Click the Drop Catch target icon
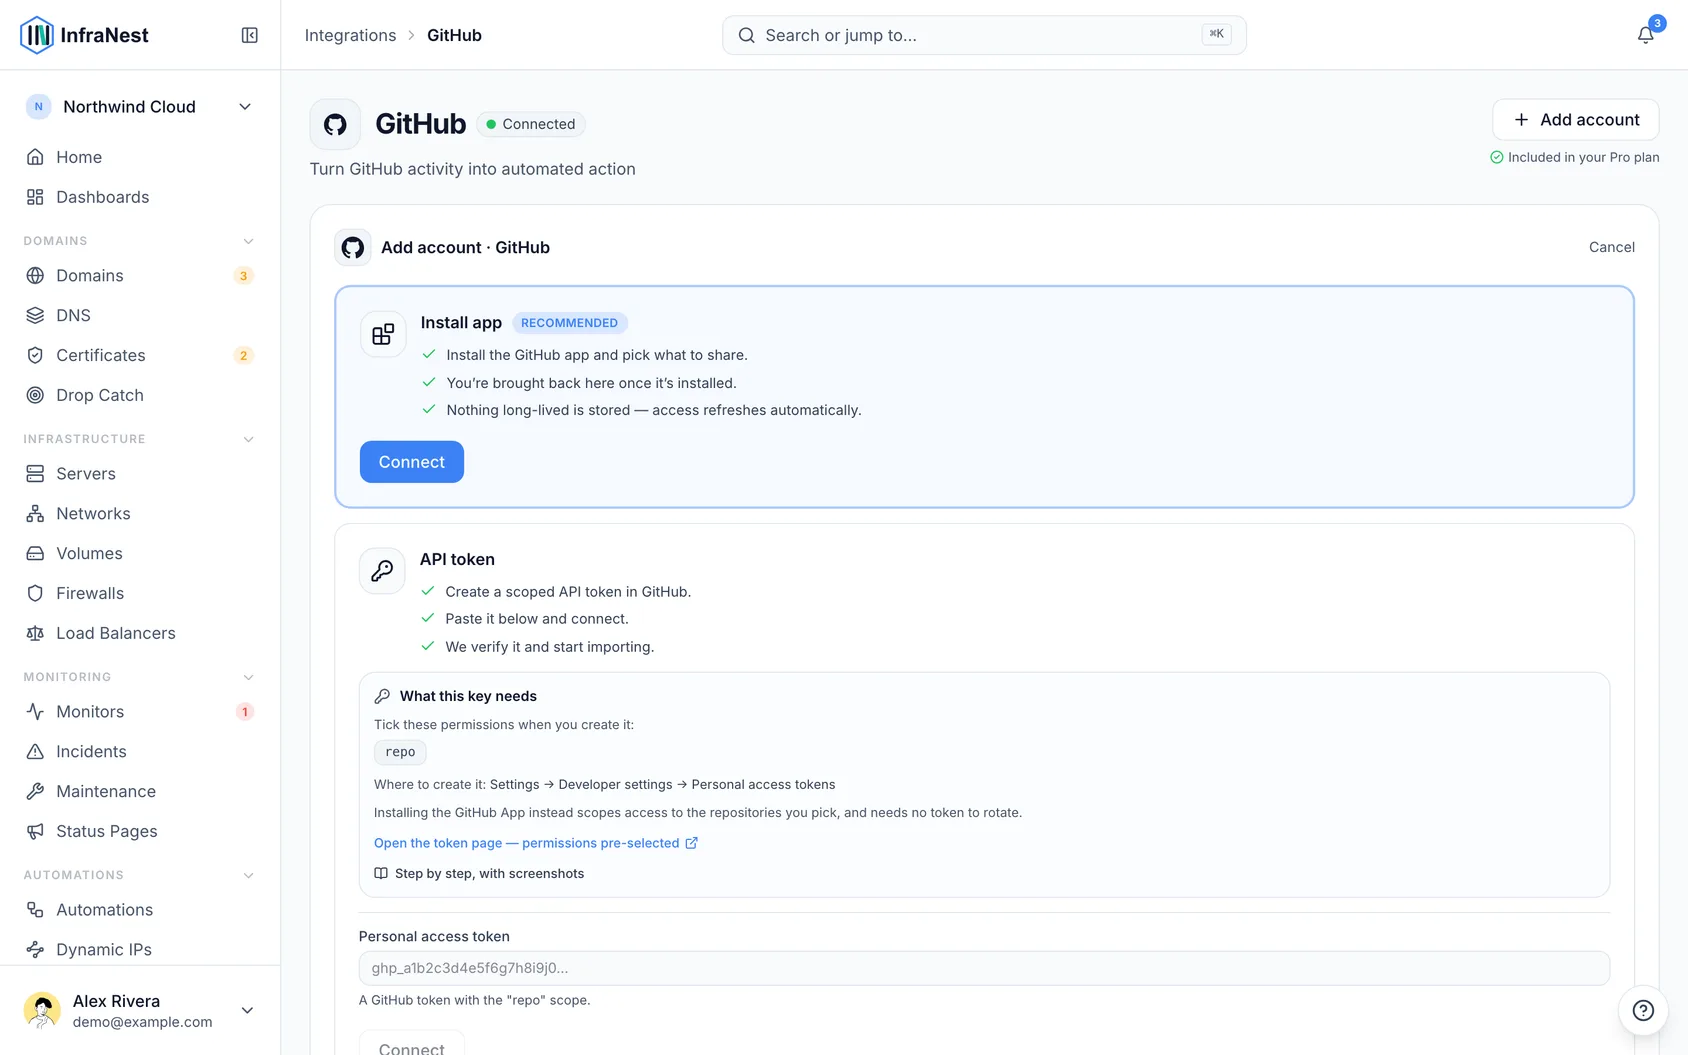 click(35, 395)
